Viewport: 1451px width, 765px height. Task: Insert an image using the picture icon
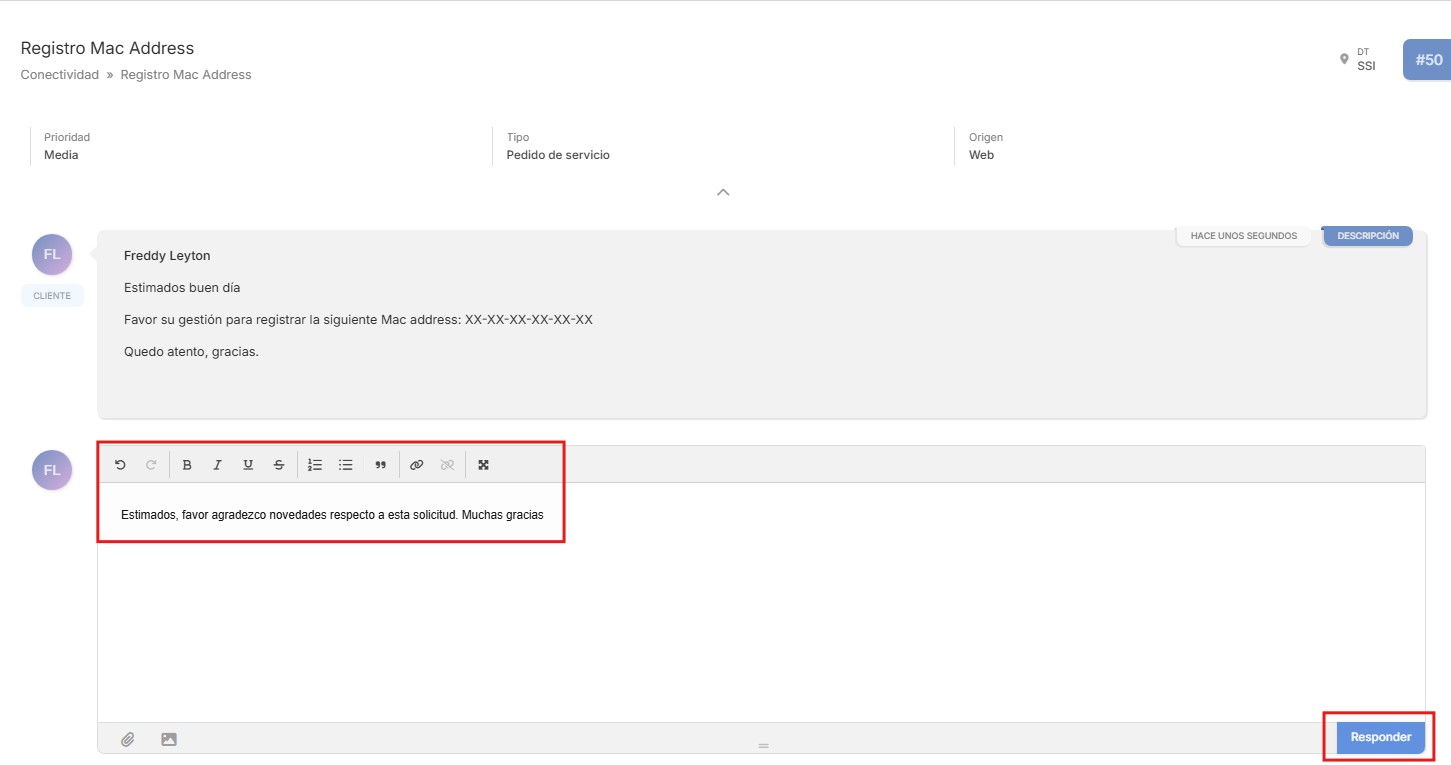[x=169, y=739]
